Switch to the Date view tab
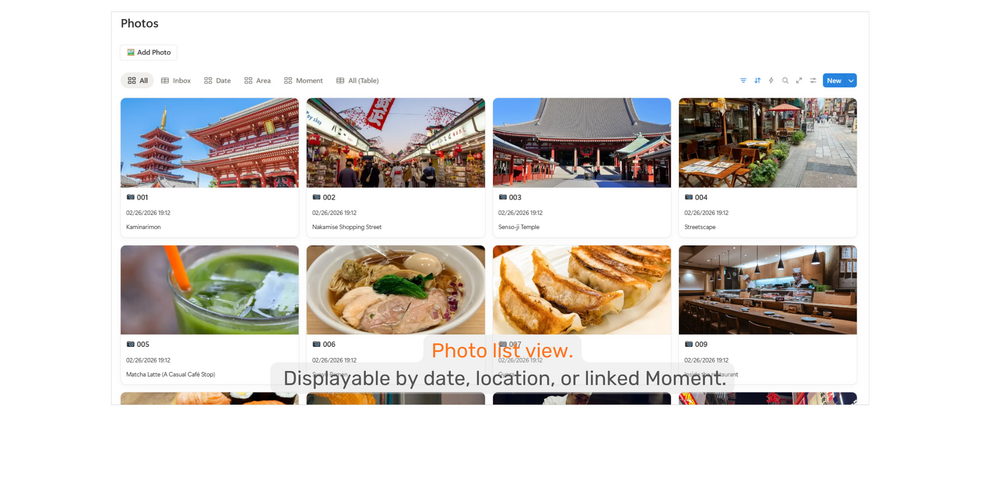The width and height of the screenshot is (1005, 502). (217, 81)
